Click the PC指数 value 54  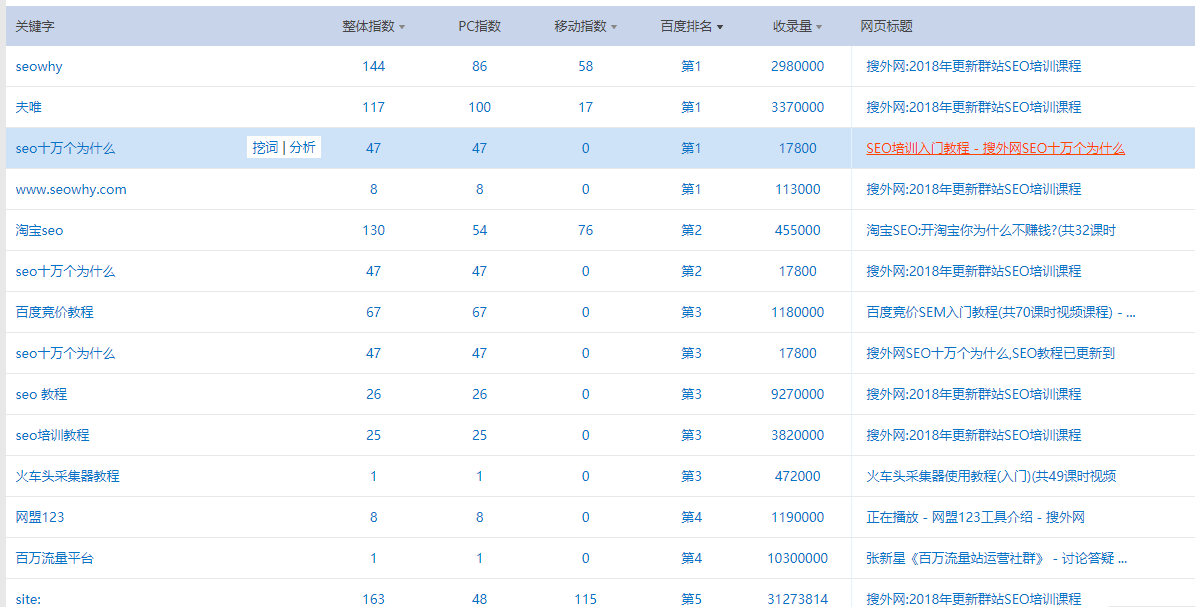click(479, 230)
